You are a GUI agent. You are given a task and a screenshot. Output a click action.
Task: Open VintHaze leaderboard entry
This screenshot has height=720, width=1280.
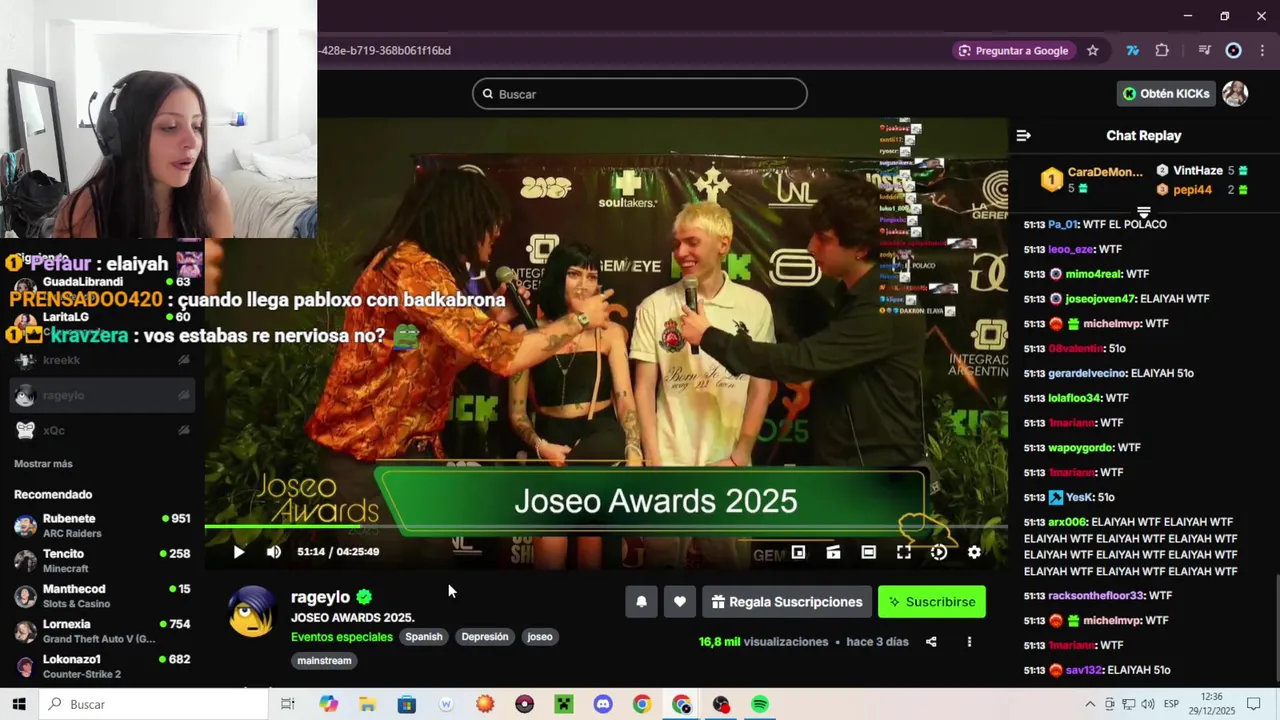coord(1202,171)
